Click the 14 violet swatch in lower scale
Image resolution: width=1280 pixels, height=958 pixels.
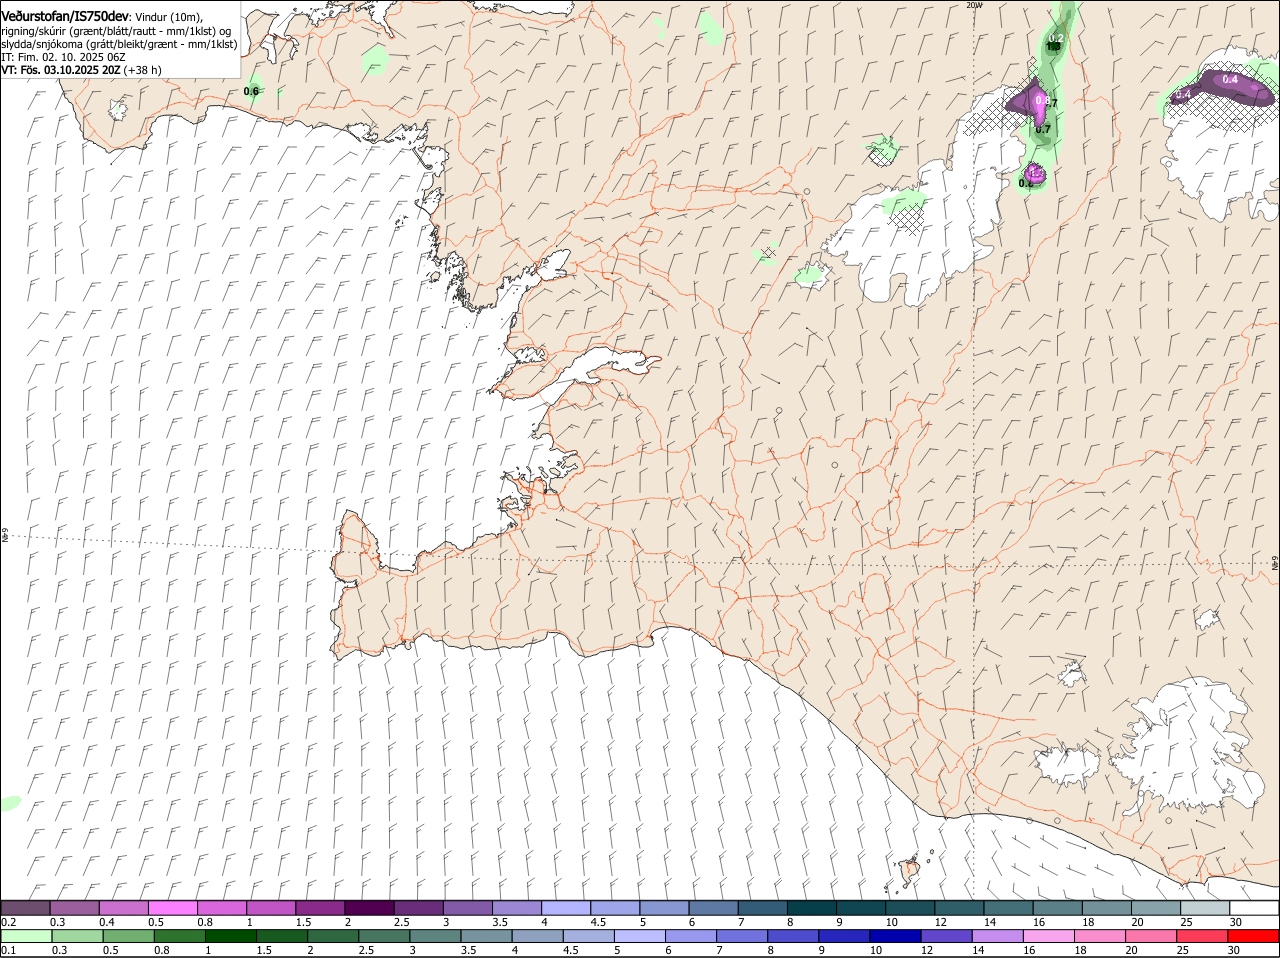click(x=997, y=936)
